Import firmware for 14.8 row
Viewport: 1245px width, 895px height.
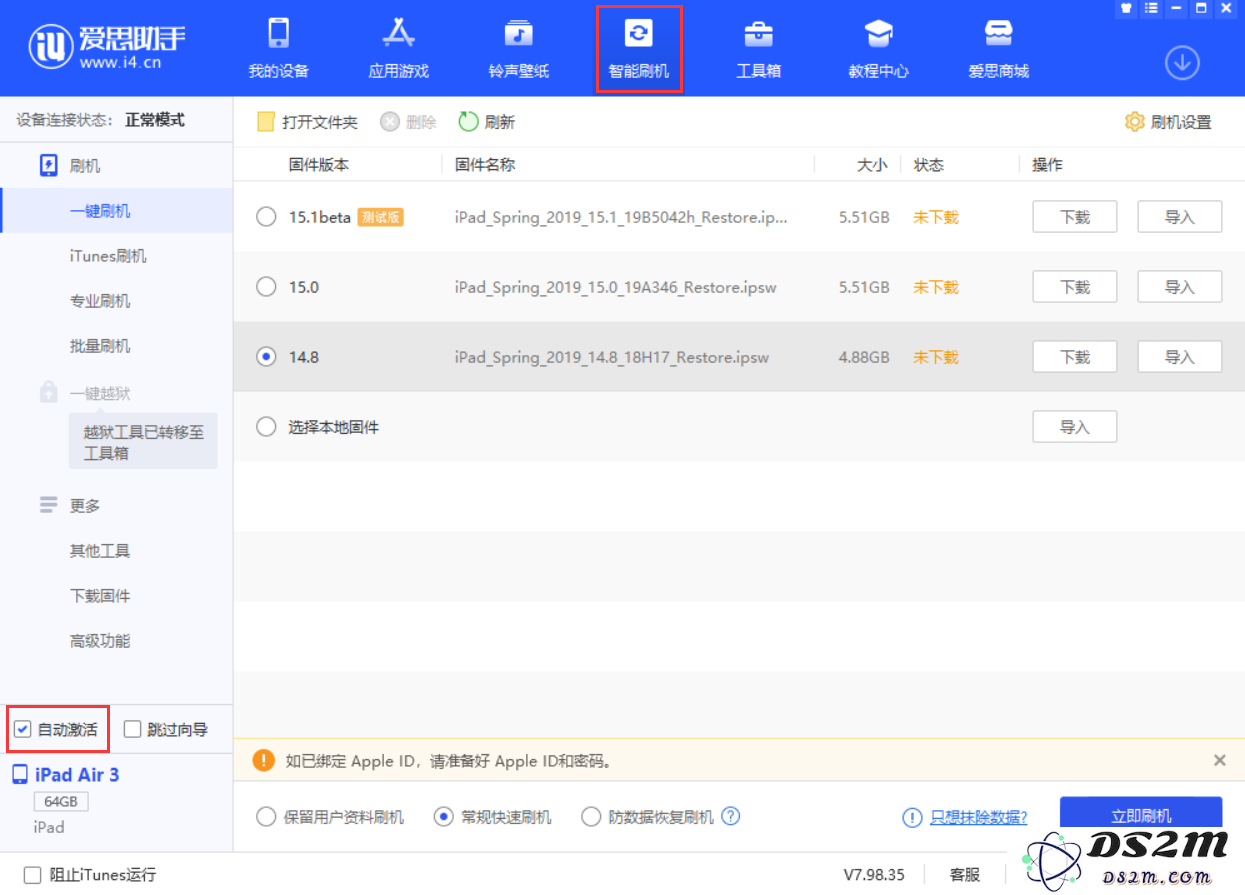(1180, 357)
